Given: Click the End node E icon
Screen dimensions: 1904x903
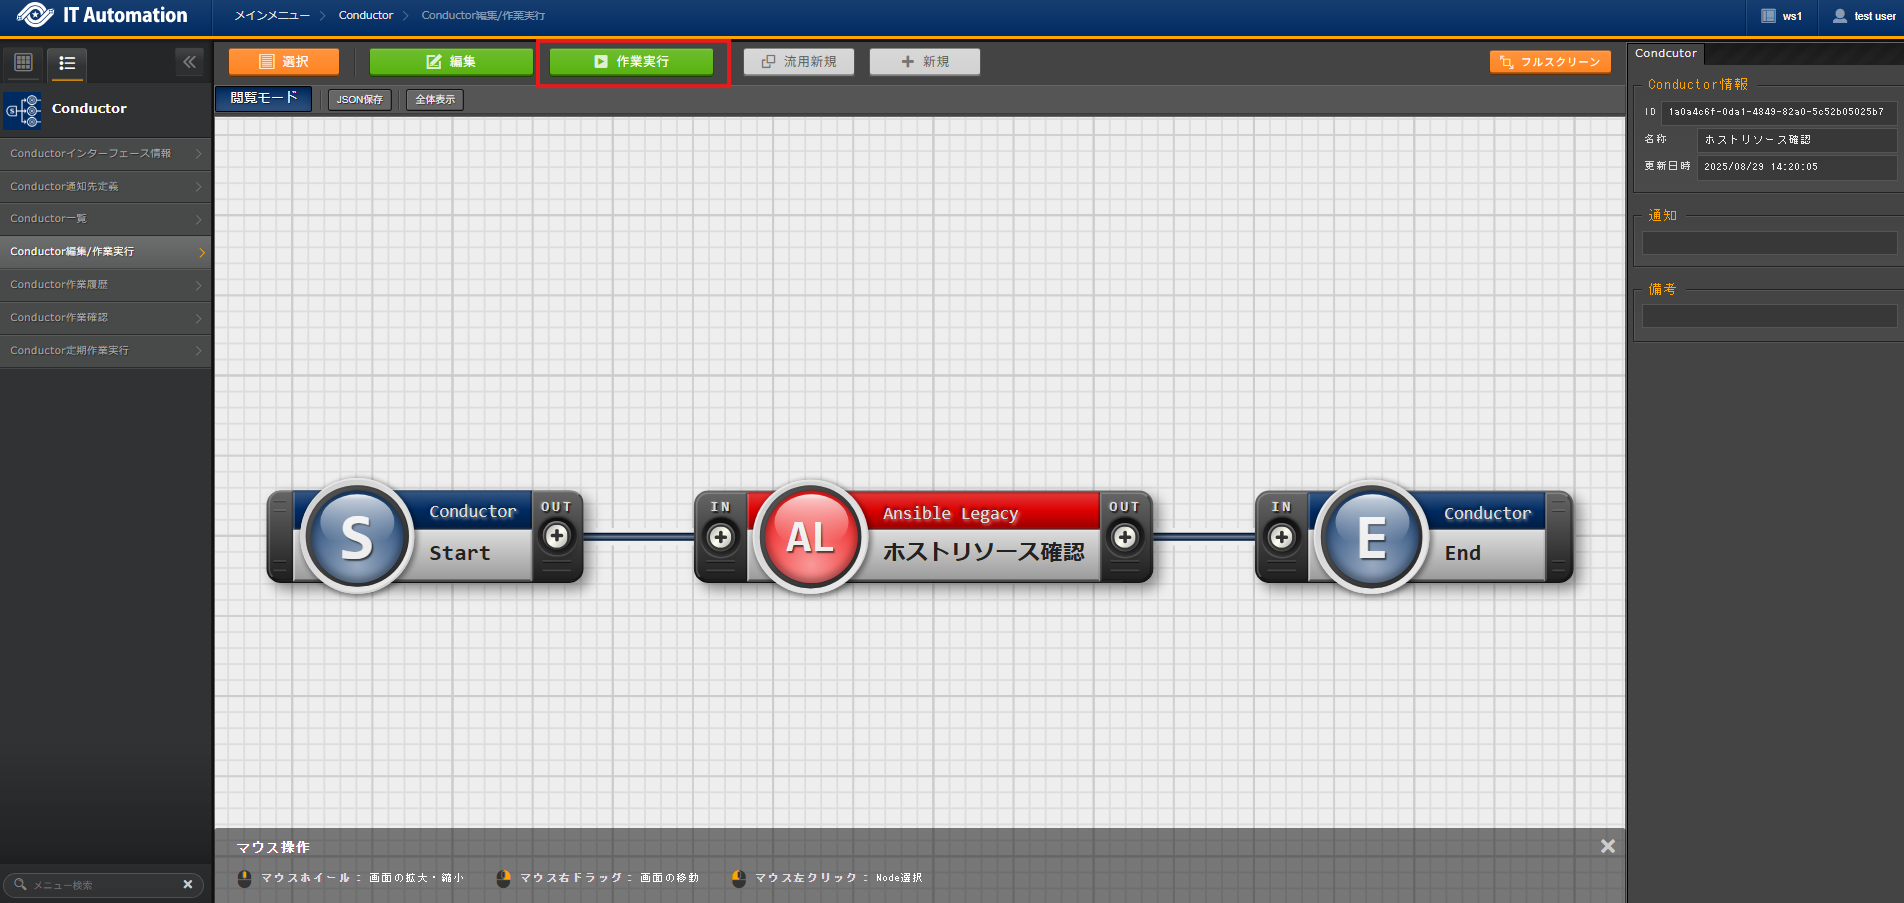Looking at the screenshot, I should click(x=1371, y=537).
